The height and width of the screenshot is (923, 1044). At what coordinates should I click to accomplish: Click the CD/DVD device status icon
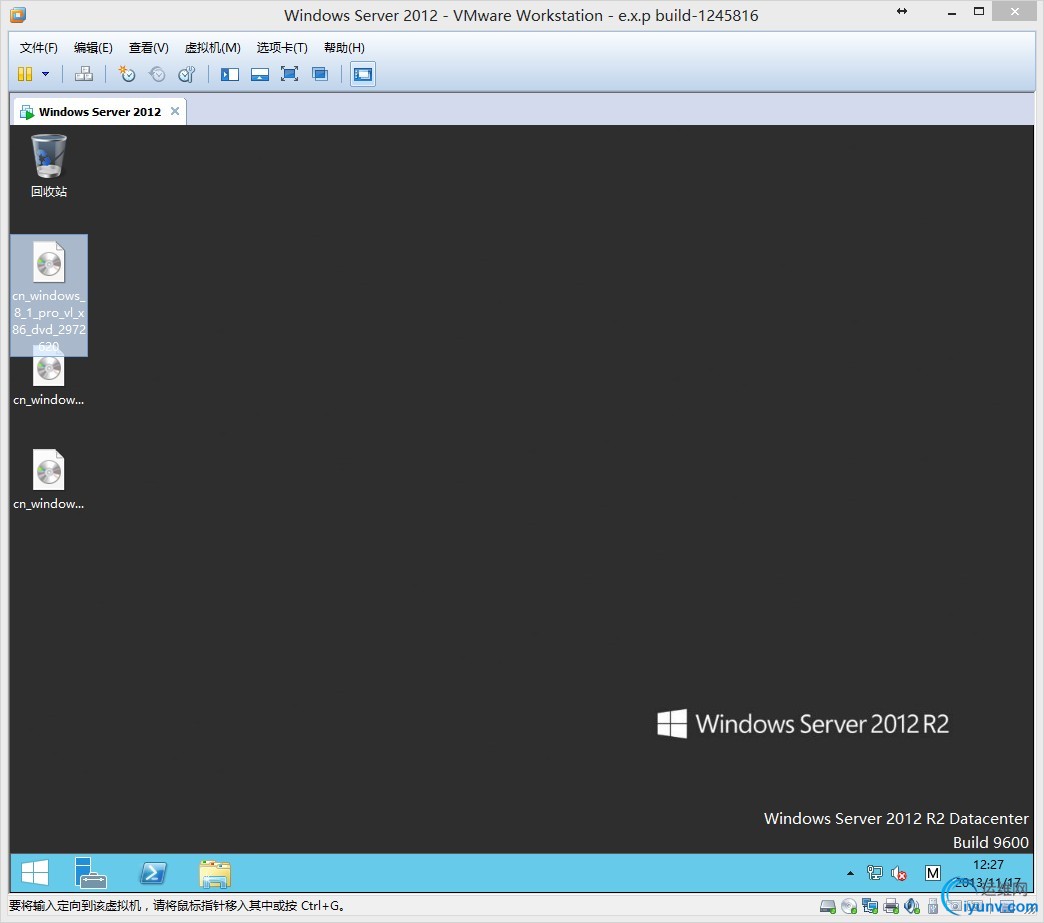coord(849,906)
